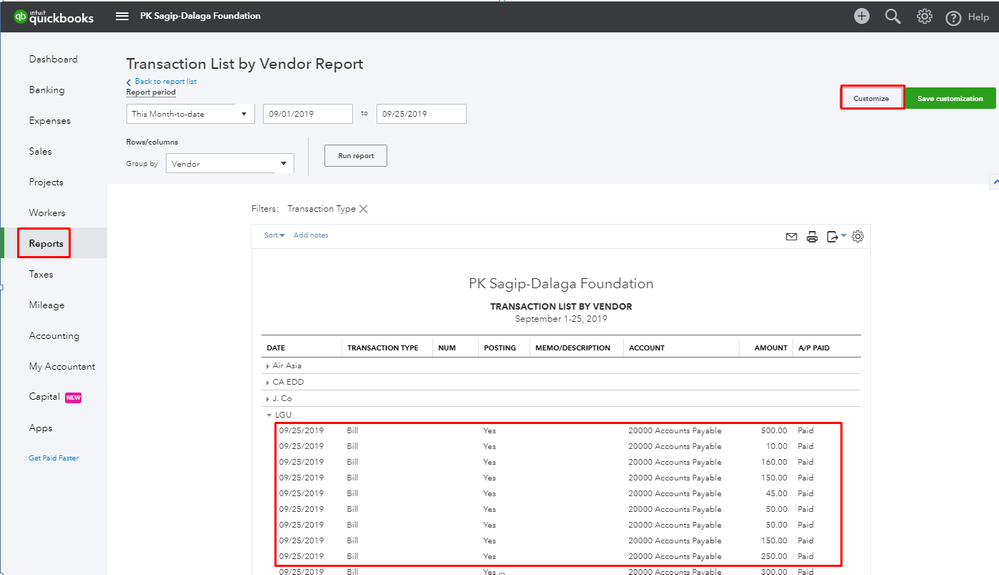This screenshot has height=575, width=999.
Task: Click the search magnifier icon
Action: click(893, 16)
